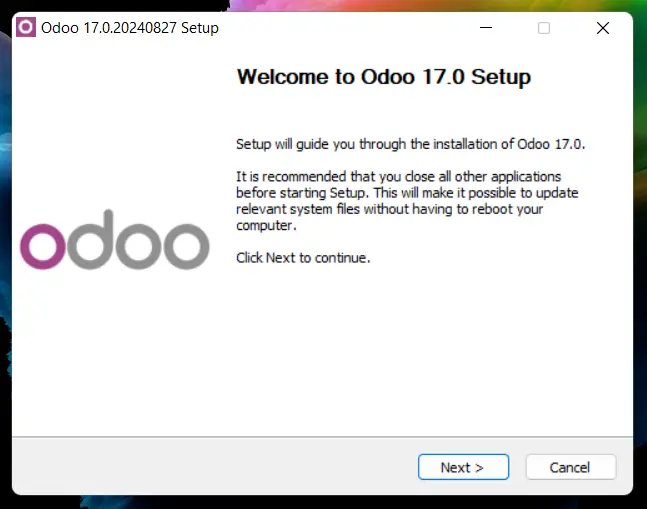Click the 'Odoo 17.0.20240827 Setup' window title

(130, 28)
